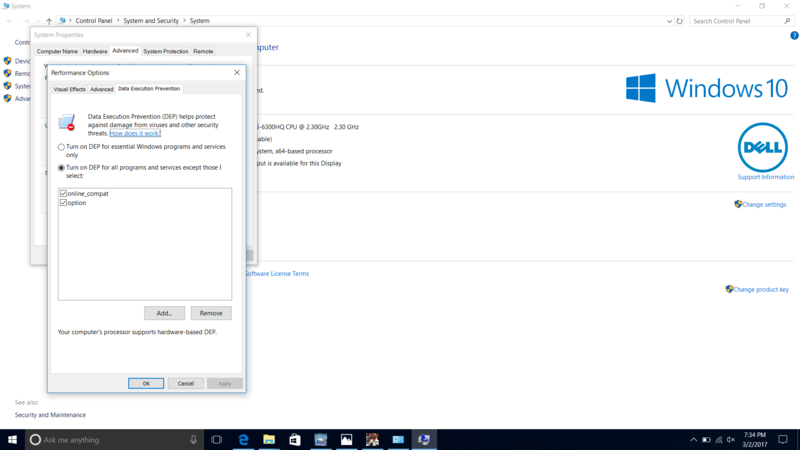Open network connections tray icon

pos(719,440)
